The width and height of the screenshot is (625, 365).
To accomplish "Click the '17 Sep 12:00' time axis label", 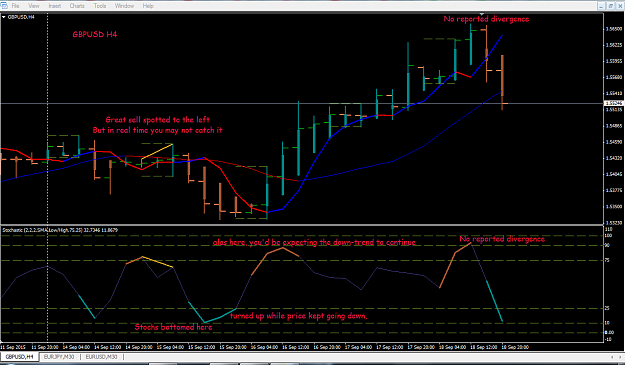I will point(390,347).
